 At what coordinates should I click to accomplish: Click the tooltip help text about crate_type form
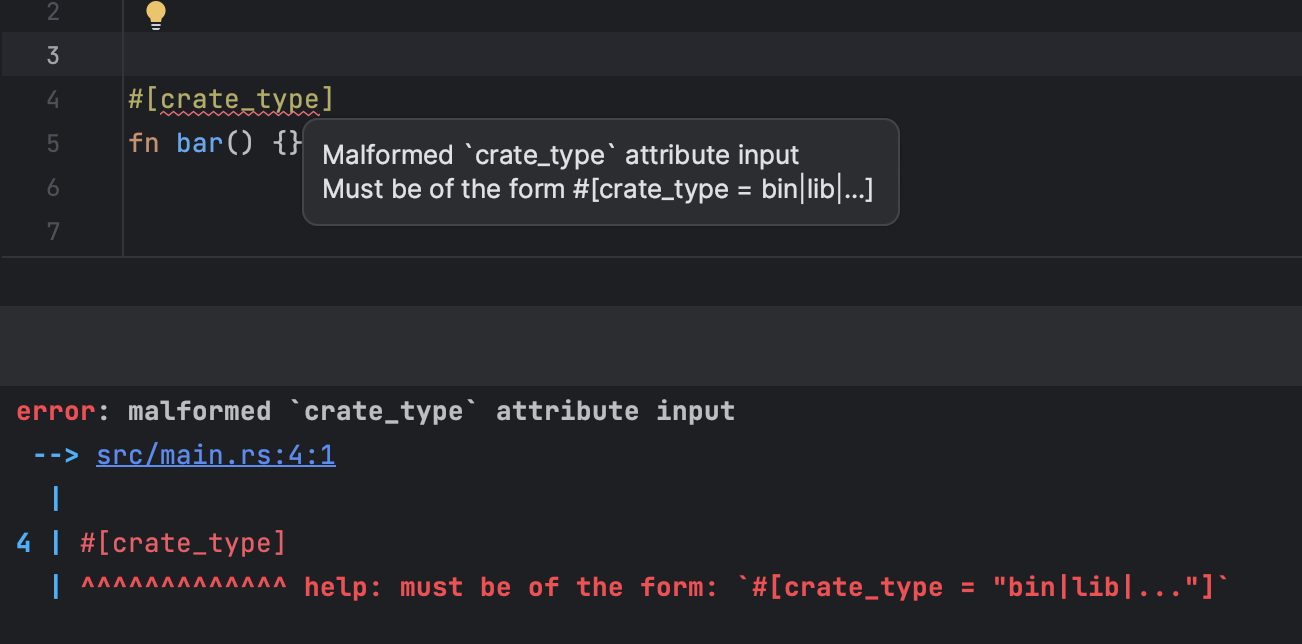coord(596,189)
